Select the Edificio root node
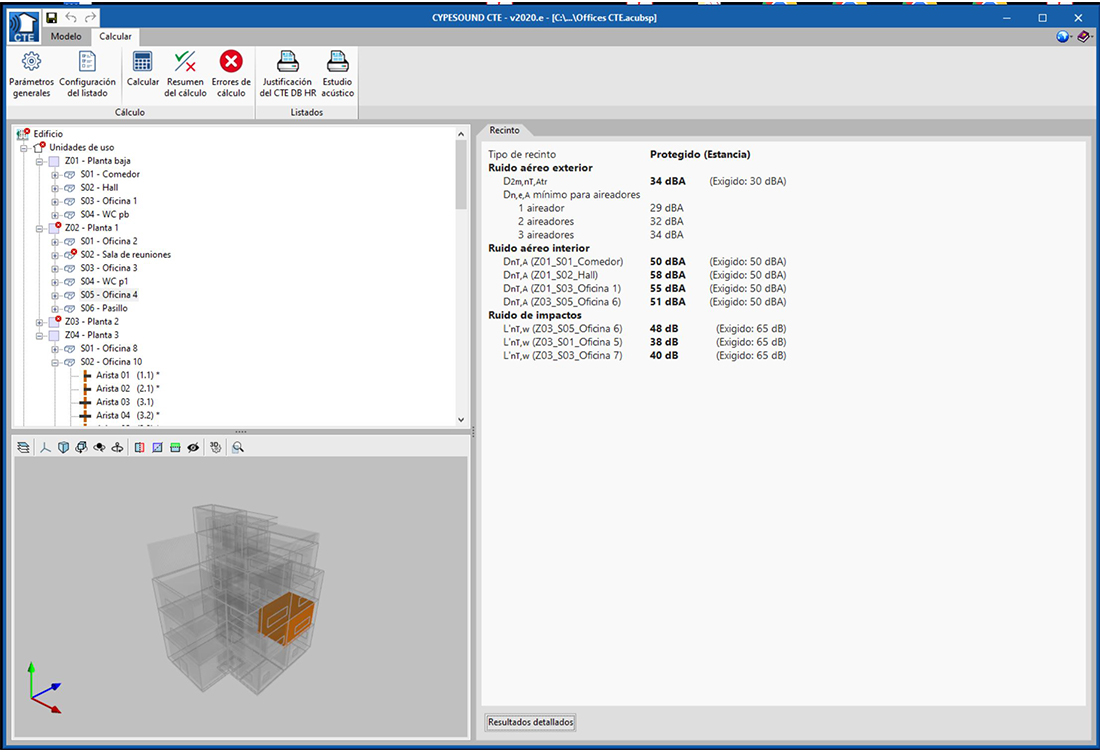This screenshot has height=752, width=1100. click(48, 134)
